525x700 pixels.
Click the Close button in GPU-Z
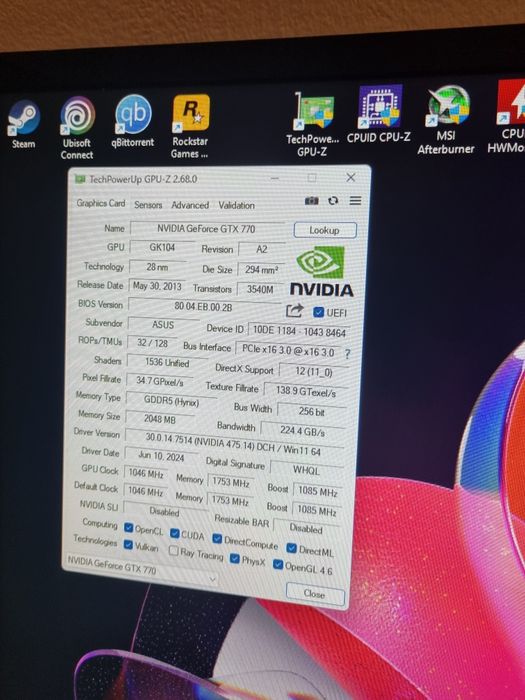click(315, 594)
